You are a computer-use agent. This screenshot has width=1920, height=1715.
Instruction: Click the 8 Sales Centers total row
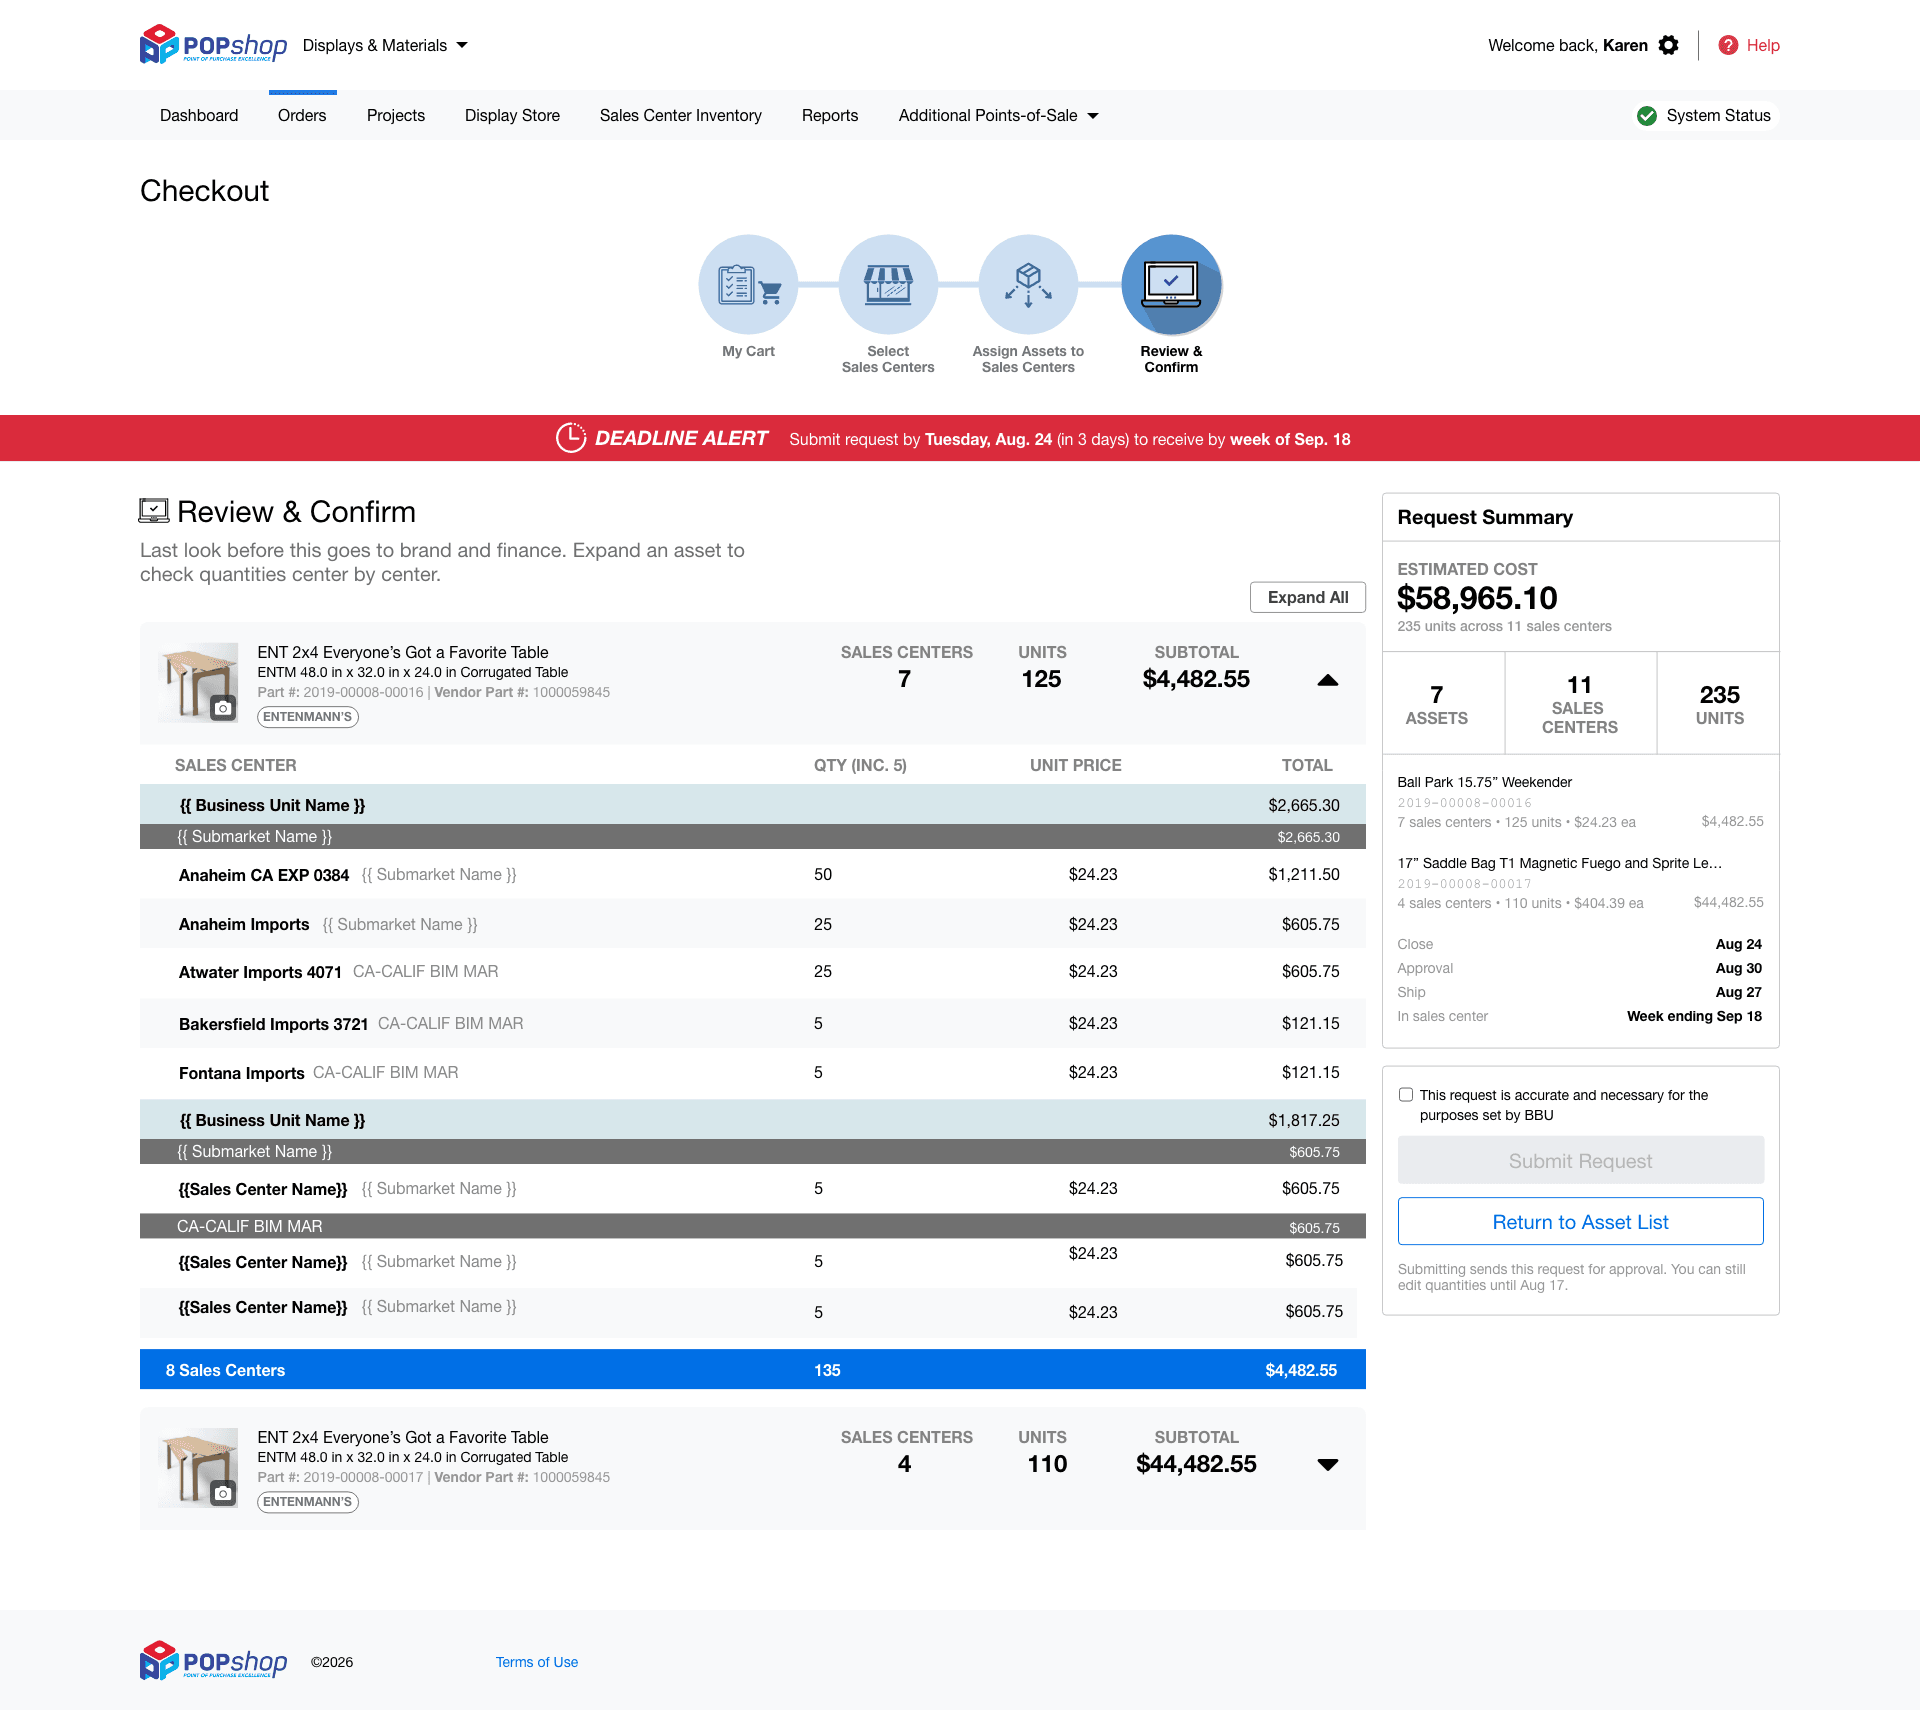pyautogui.click(x=753, y=1370)
